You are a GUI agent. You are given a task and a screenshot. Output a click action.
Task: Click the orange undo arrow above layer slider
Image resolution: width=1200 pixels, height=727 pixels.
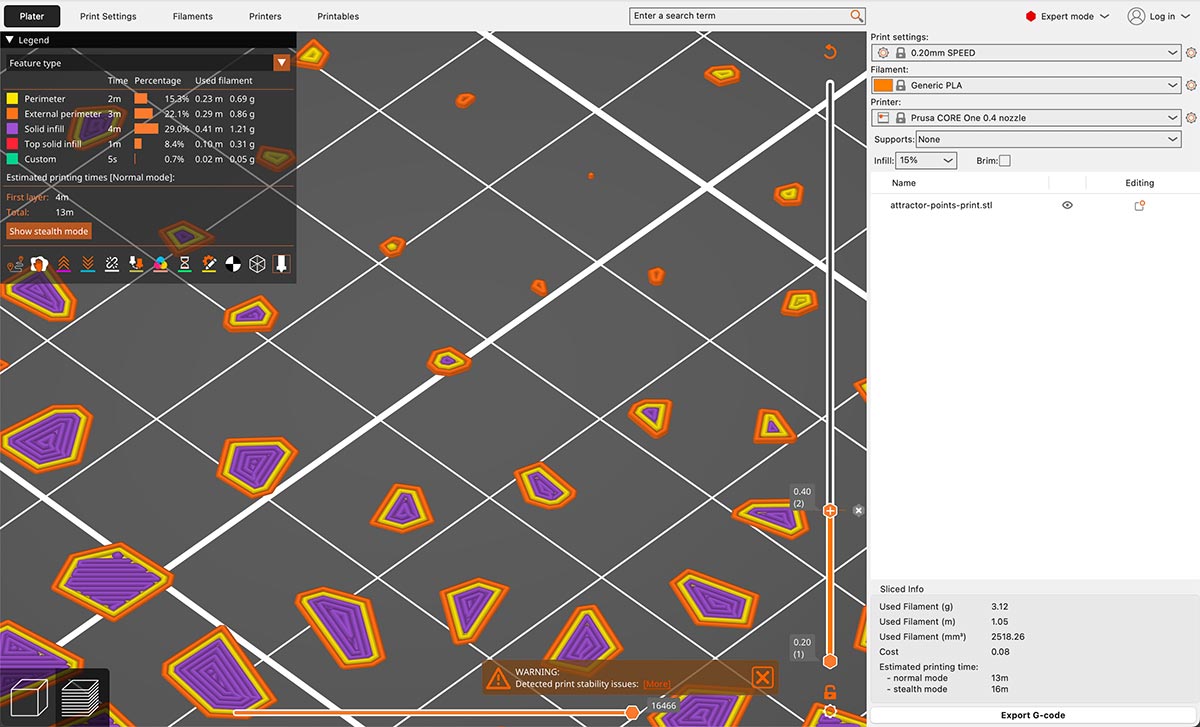click(x=829, y=52)
